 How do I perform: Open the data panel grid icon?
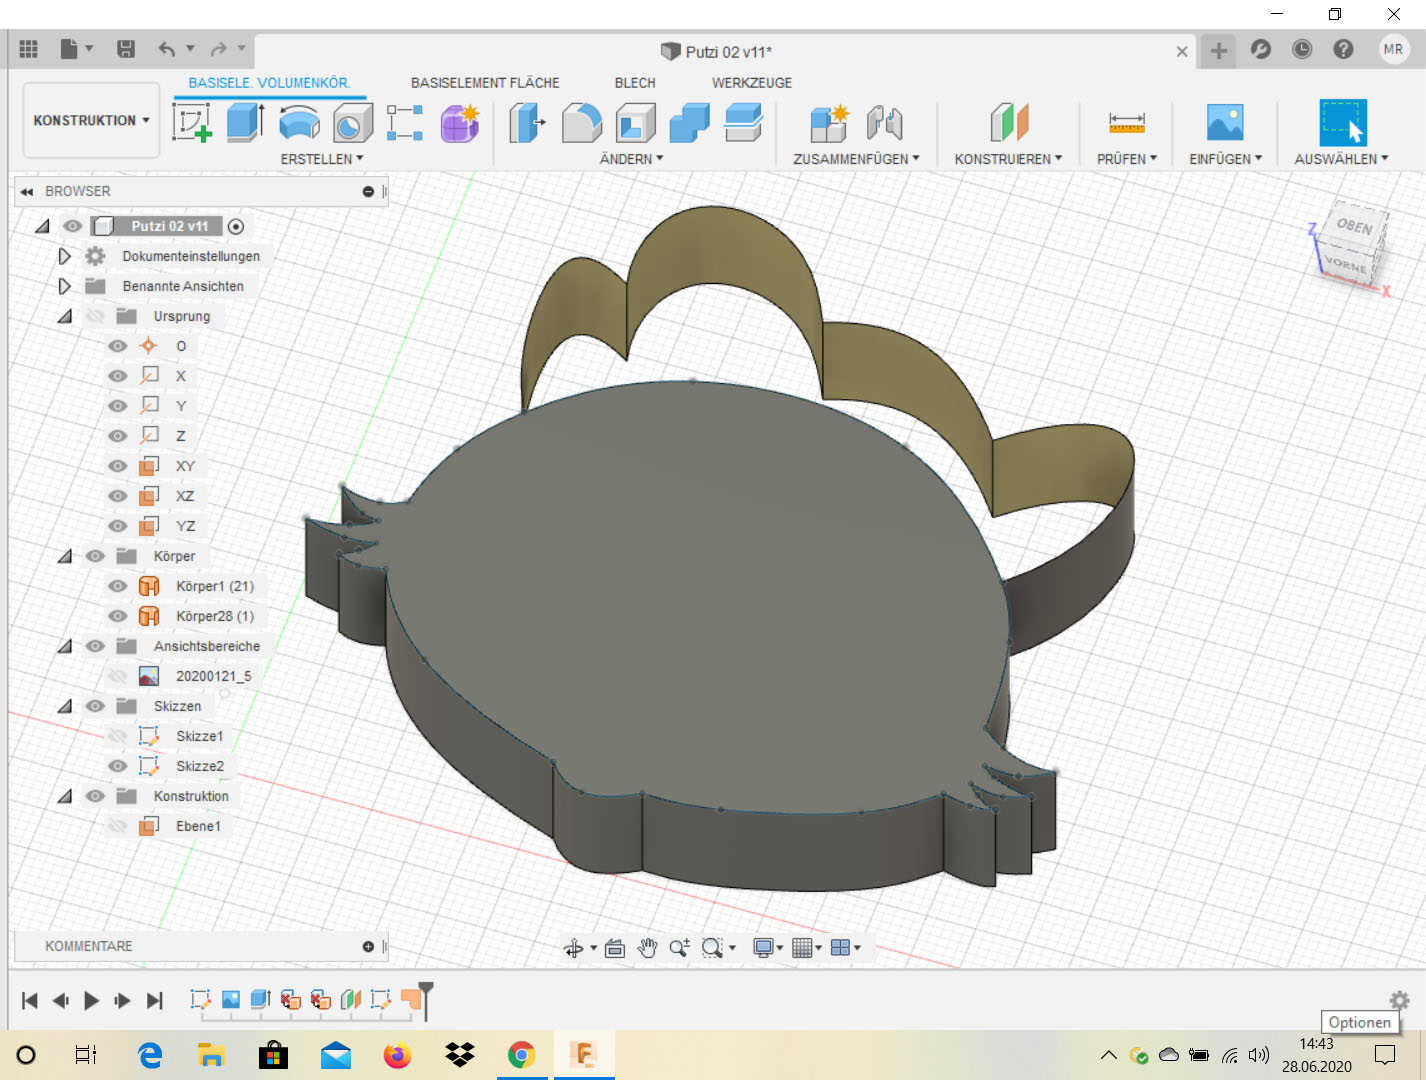[29, 49]
